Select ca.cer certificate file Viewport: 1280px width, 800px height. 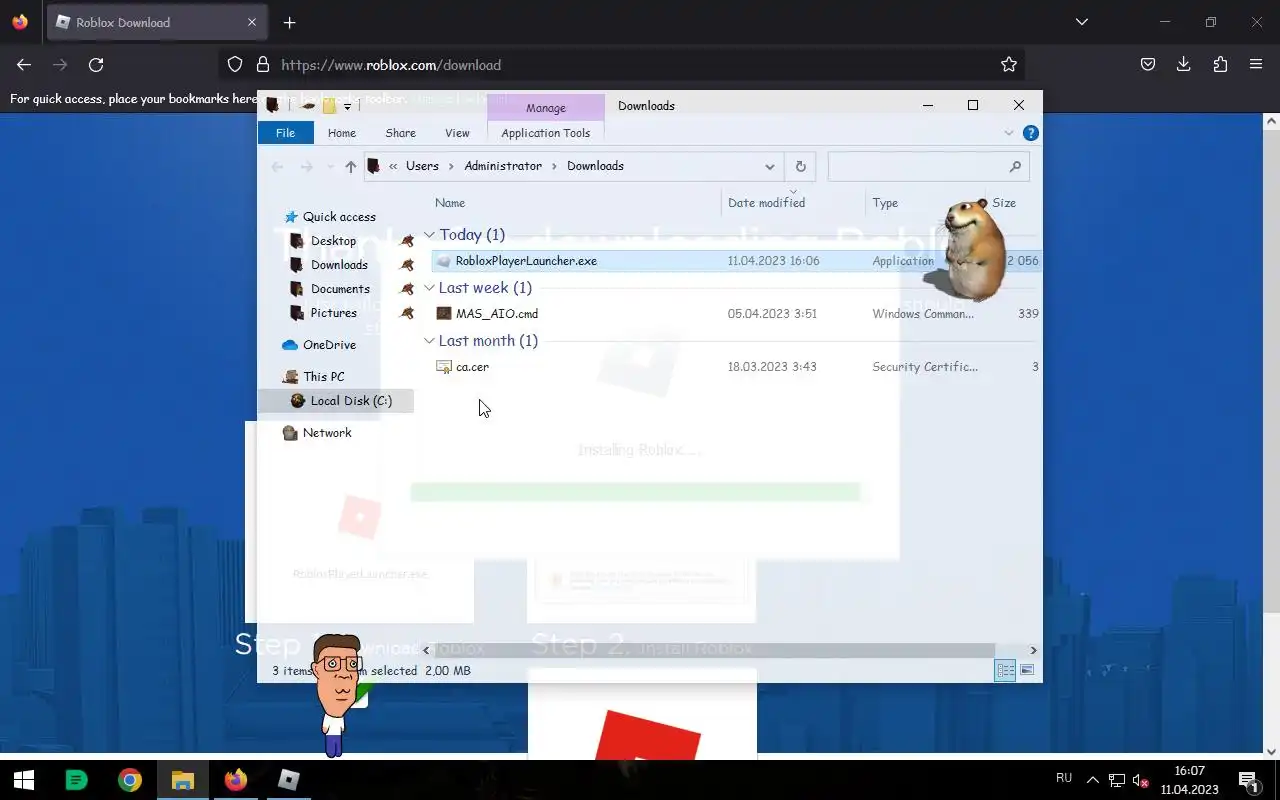click(x=472, y=367)
